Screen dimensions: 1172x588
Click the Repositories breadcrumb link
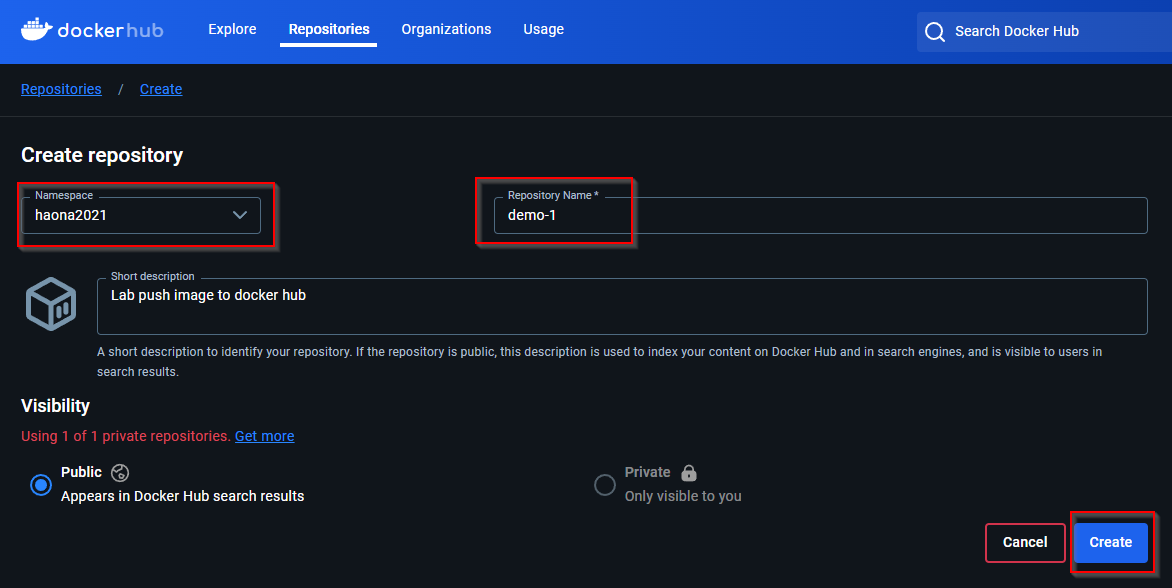(61, 89)
